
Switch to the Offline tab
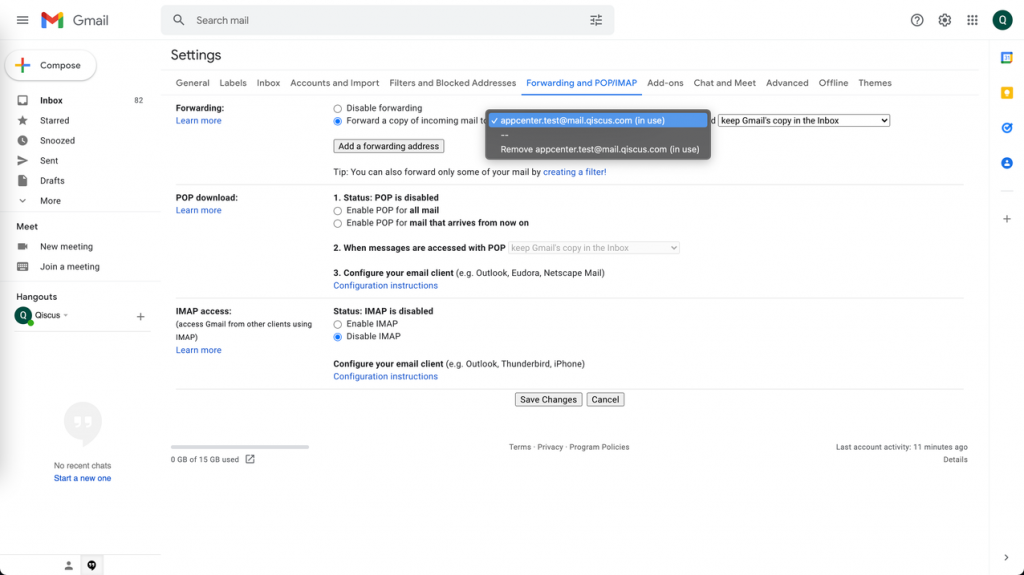click(x=833, y=83)
